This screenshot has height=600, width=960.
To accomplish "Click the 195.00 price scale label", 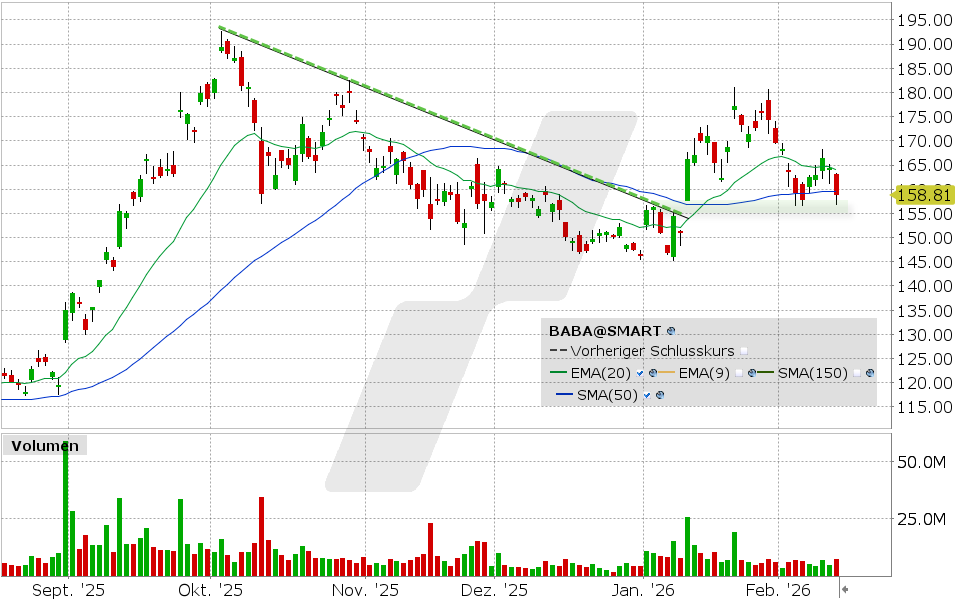I will coord(925,19).
